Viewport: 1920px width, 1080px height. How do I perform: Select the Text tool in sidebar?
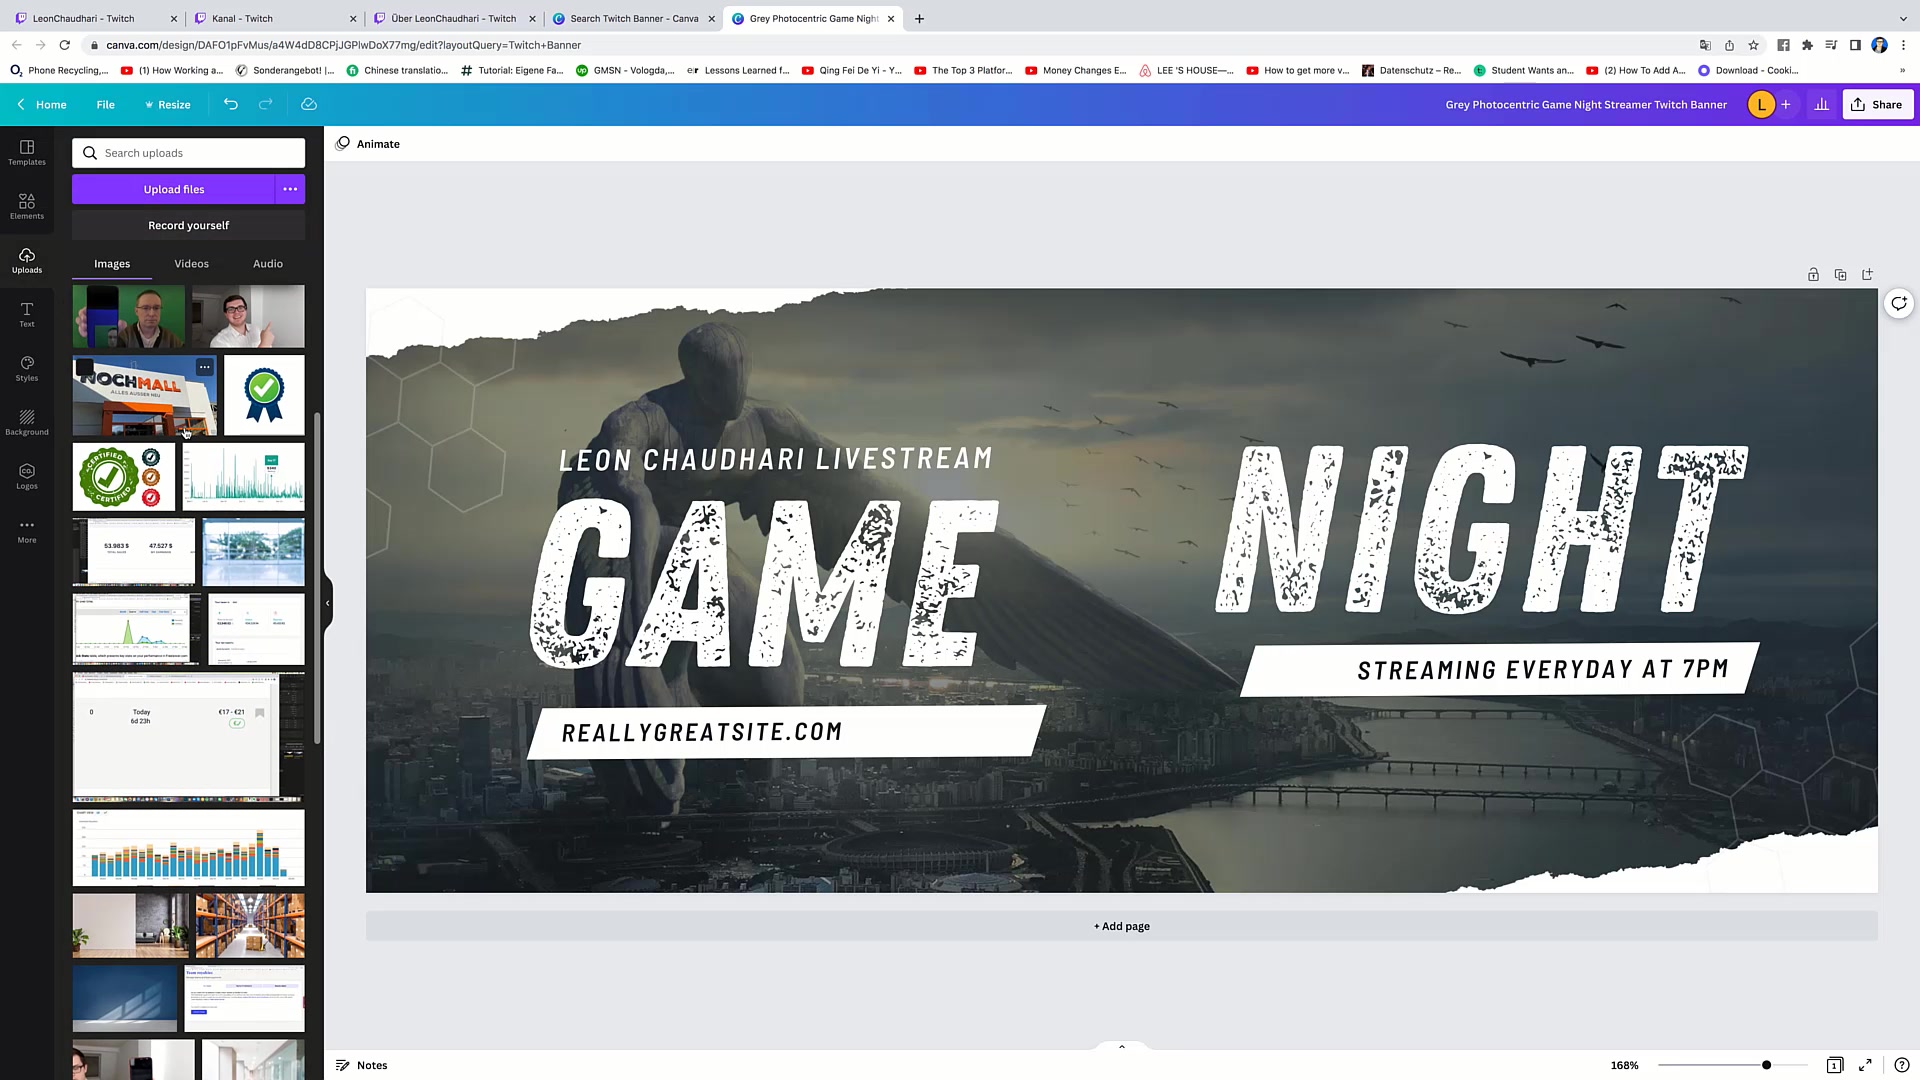click(27, 314)
